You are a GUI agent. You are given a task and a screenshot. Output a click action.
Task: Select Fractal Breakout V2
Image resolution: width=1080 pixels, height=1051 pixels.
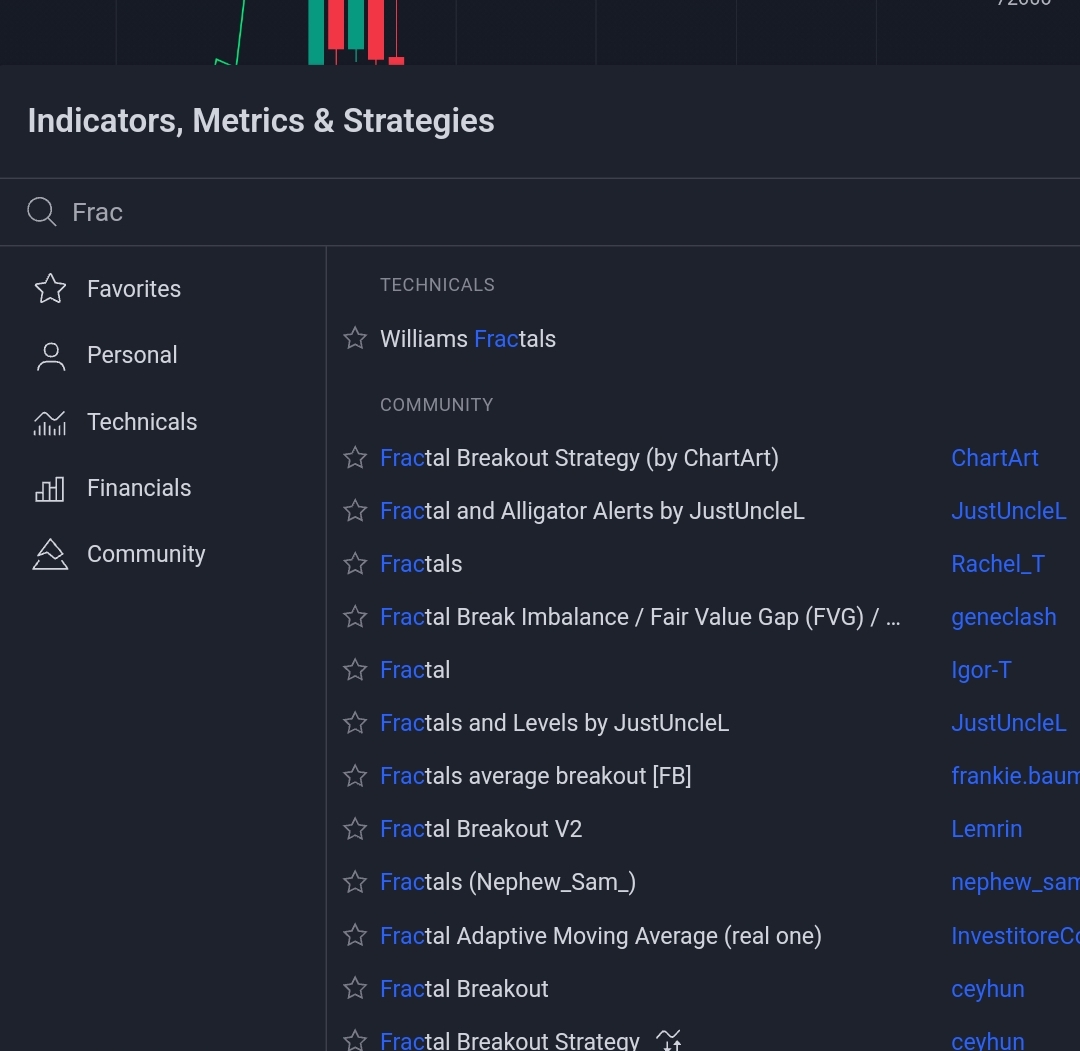(x=481, y=829)
